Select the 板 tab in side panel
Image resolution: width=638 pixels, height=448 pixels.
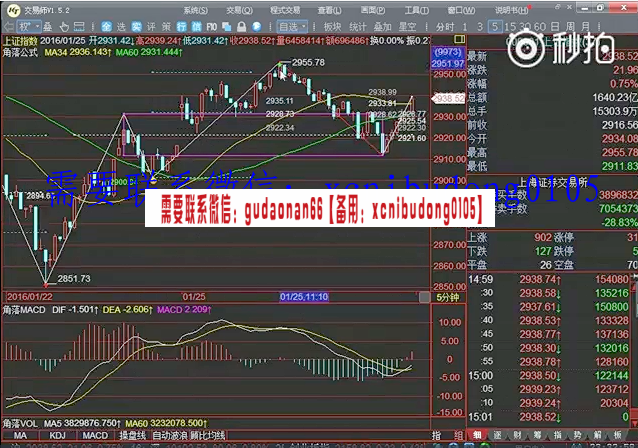click(617, 435)
